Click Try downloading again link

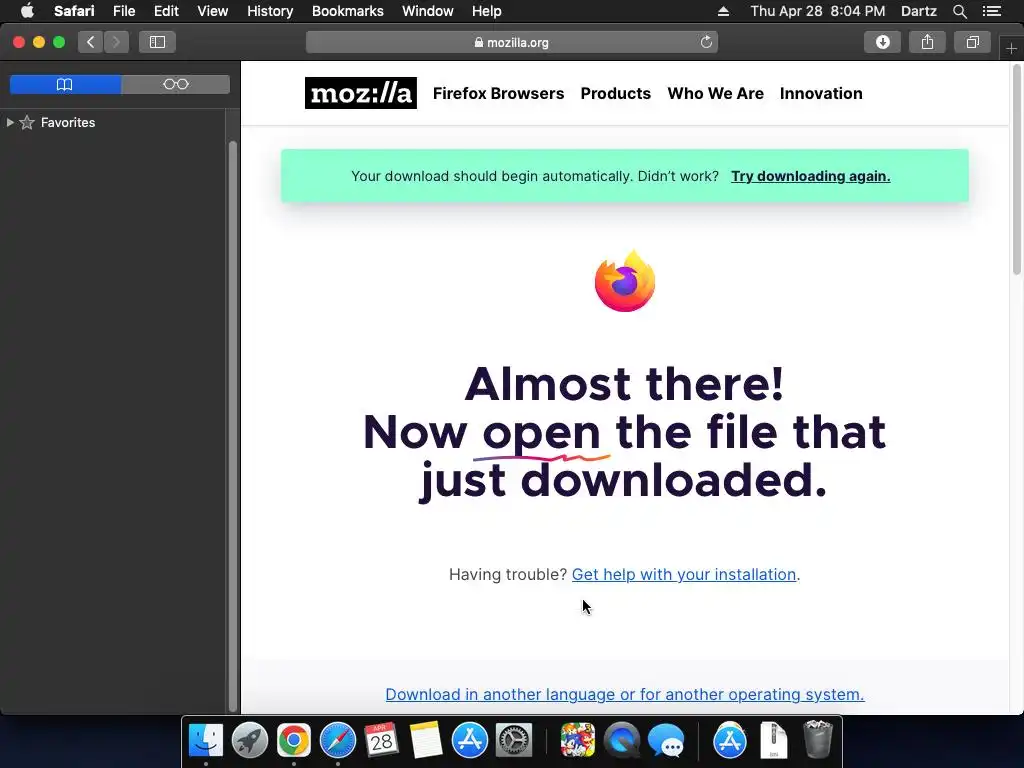point(810,176)
